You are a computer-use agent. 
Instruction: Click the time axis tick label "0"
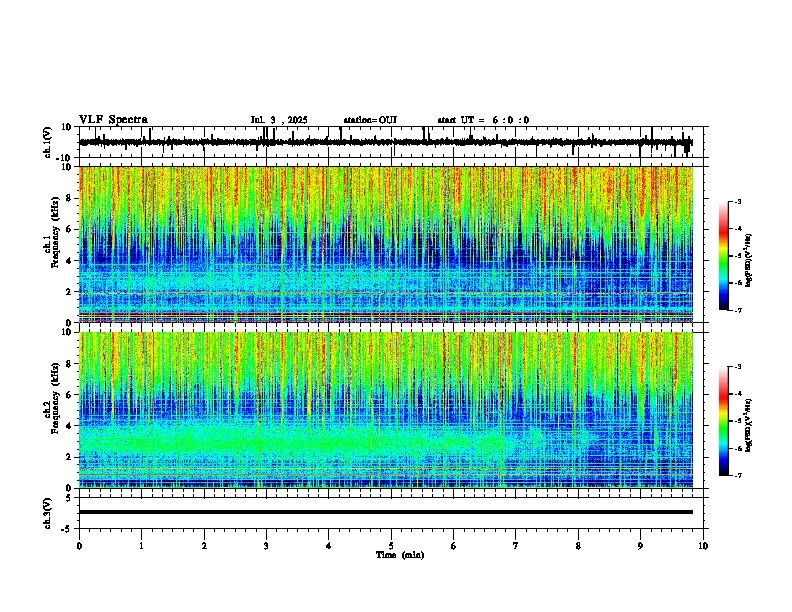[79, 546]
